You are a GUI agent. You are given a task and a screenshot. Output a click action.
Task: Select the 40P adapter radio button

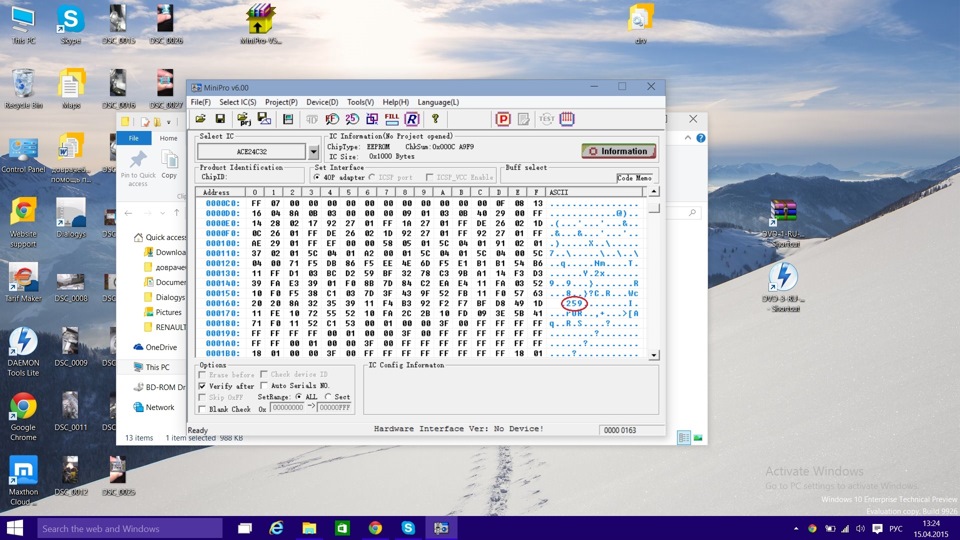click(317, 177)
